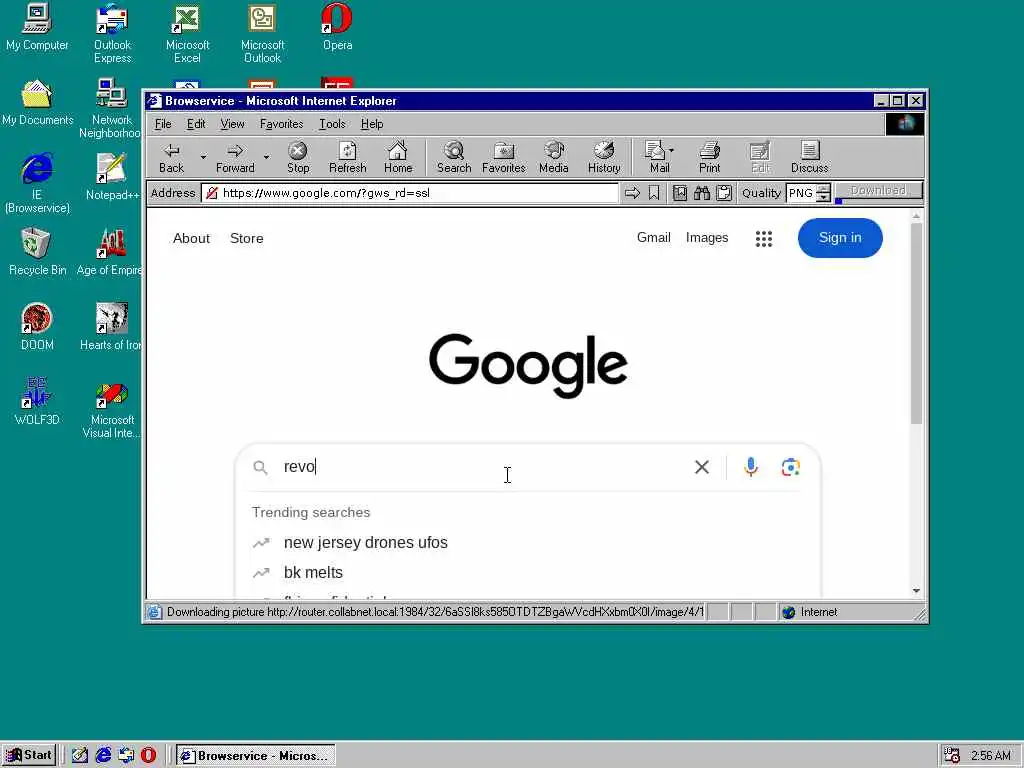Image resolution: width=1024 pixels, height=768 pixels.
Task: Select the WOLF3D desktop icon
Action: [x=37, y=401]
